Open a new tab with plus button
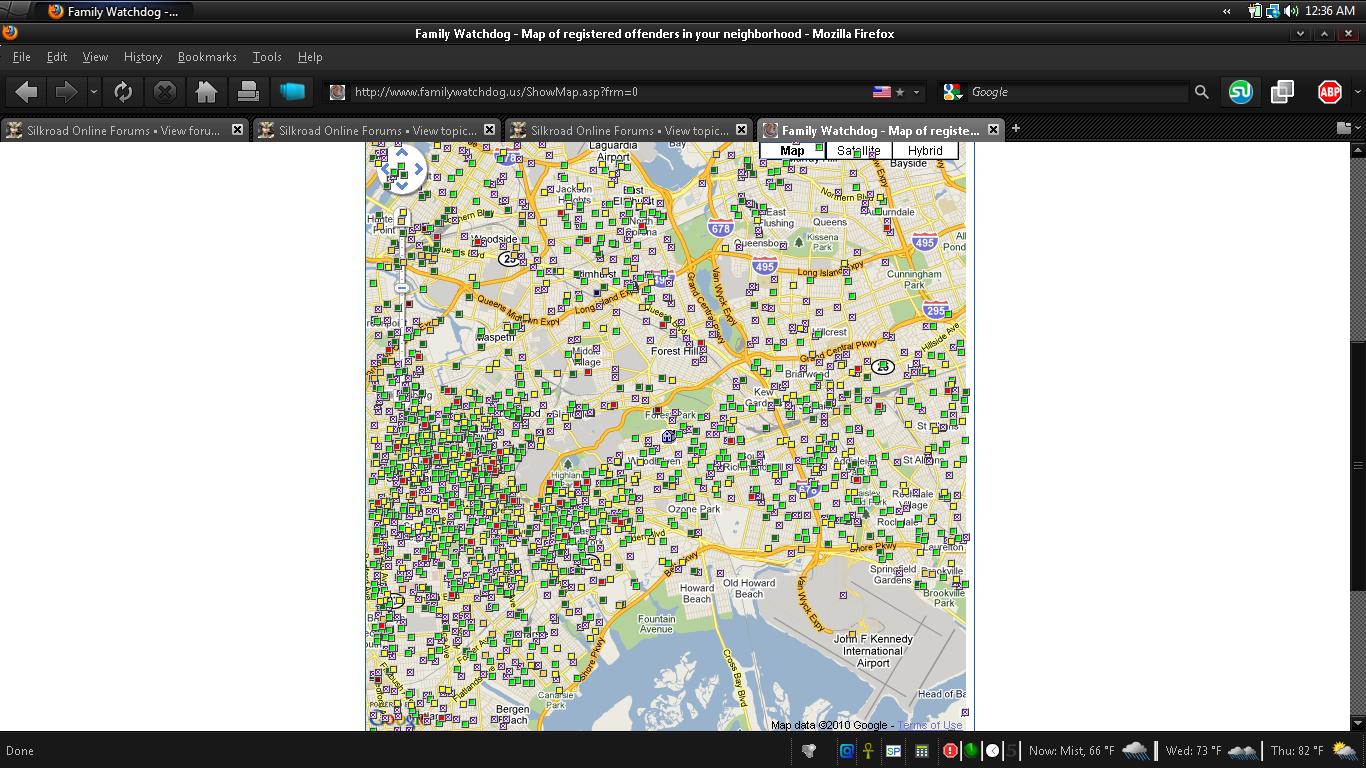The width and height of the screenshot is (1366, 768). click(x=1015, y=128)
